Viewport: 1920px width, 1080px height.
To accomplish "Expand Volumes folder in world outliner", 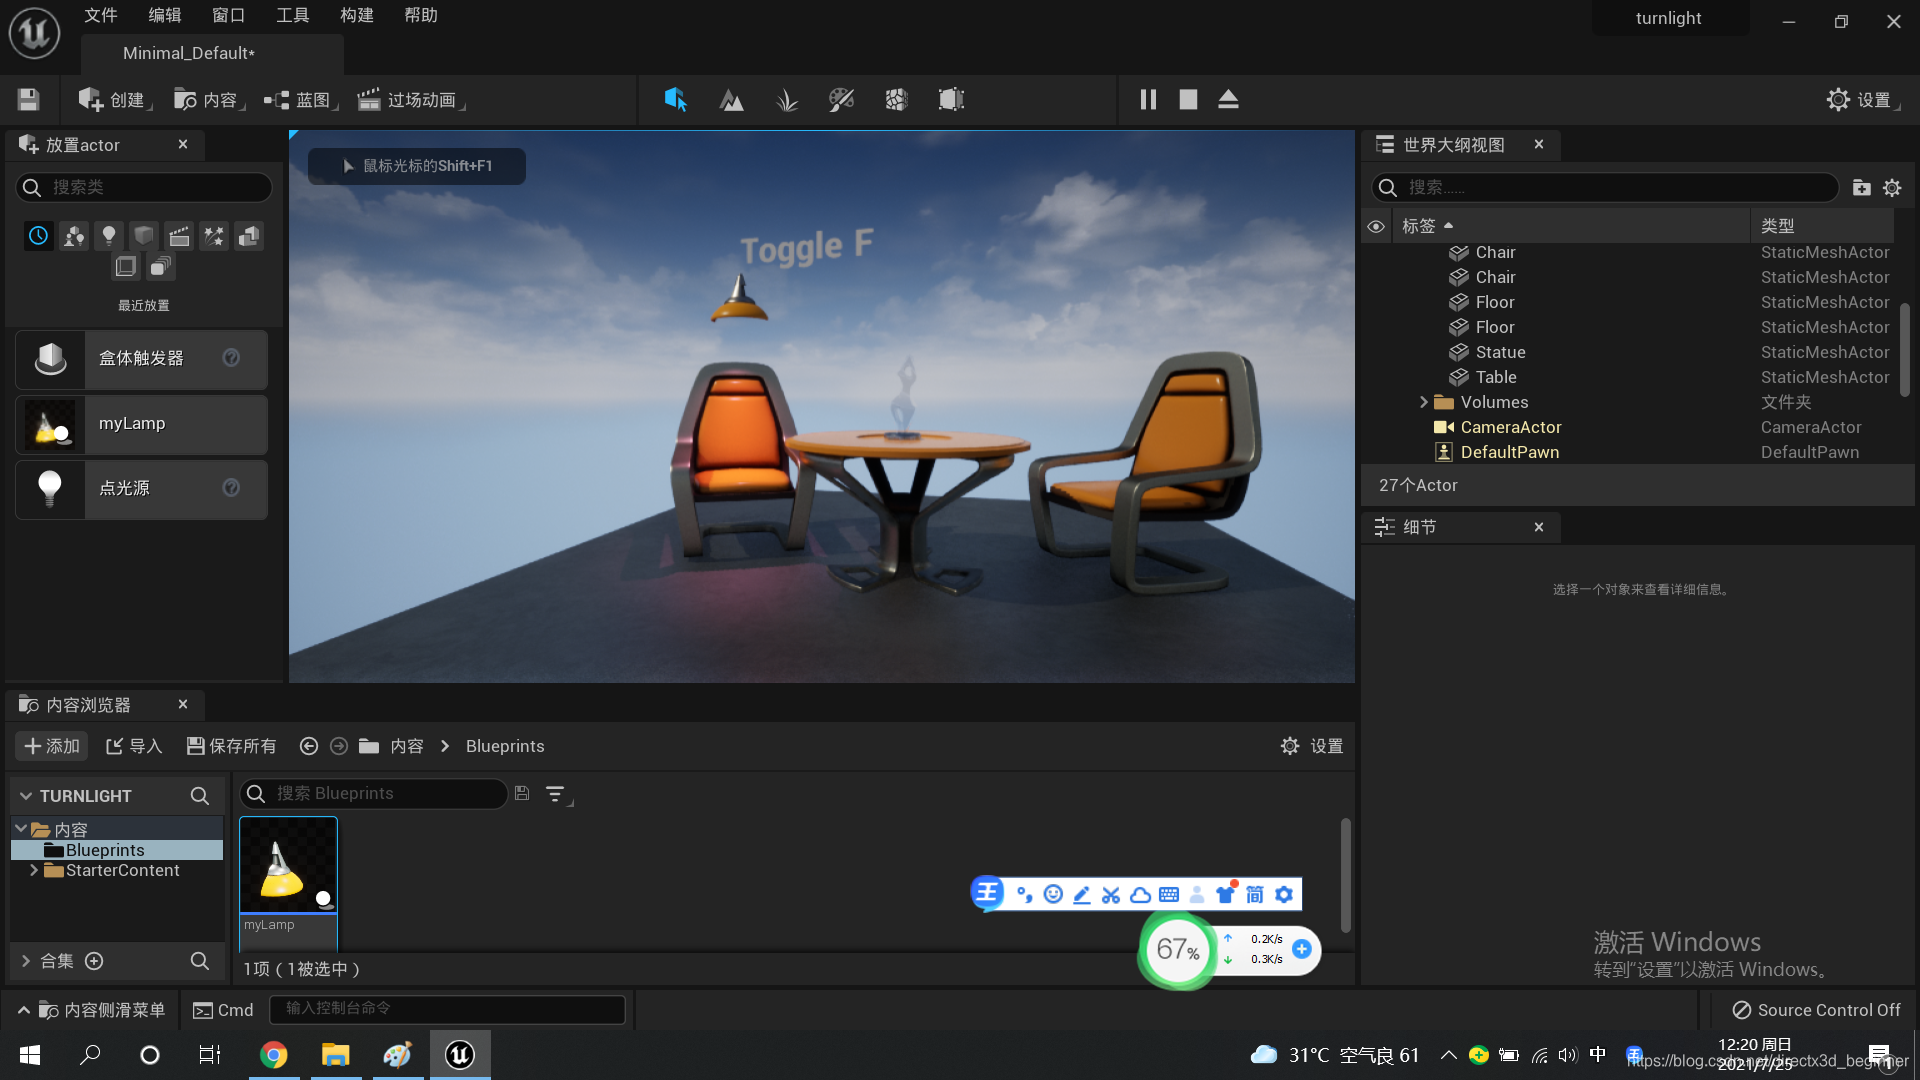I will click(x=1424, y=402).
